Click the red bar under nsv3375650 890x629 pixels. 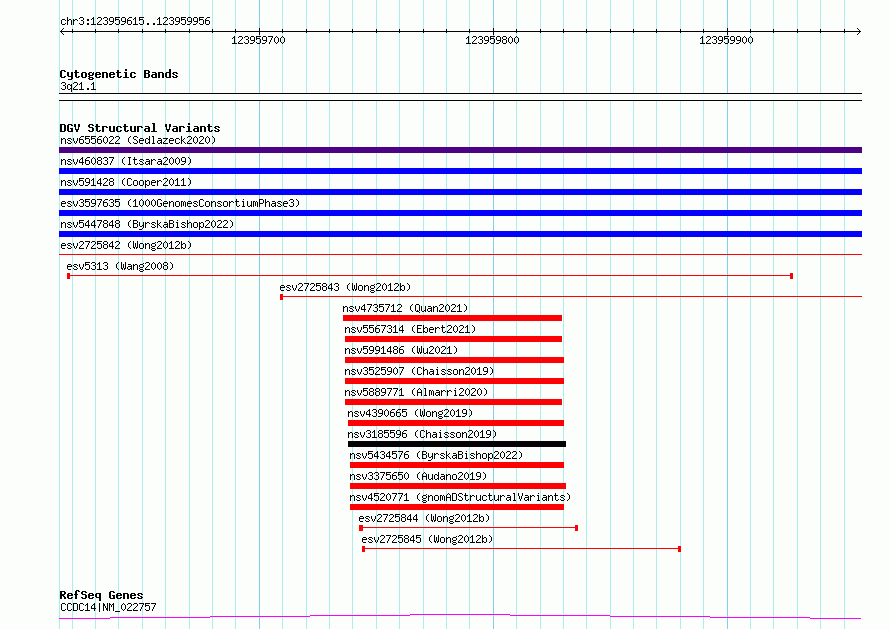coord(458,486)
